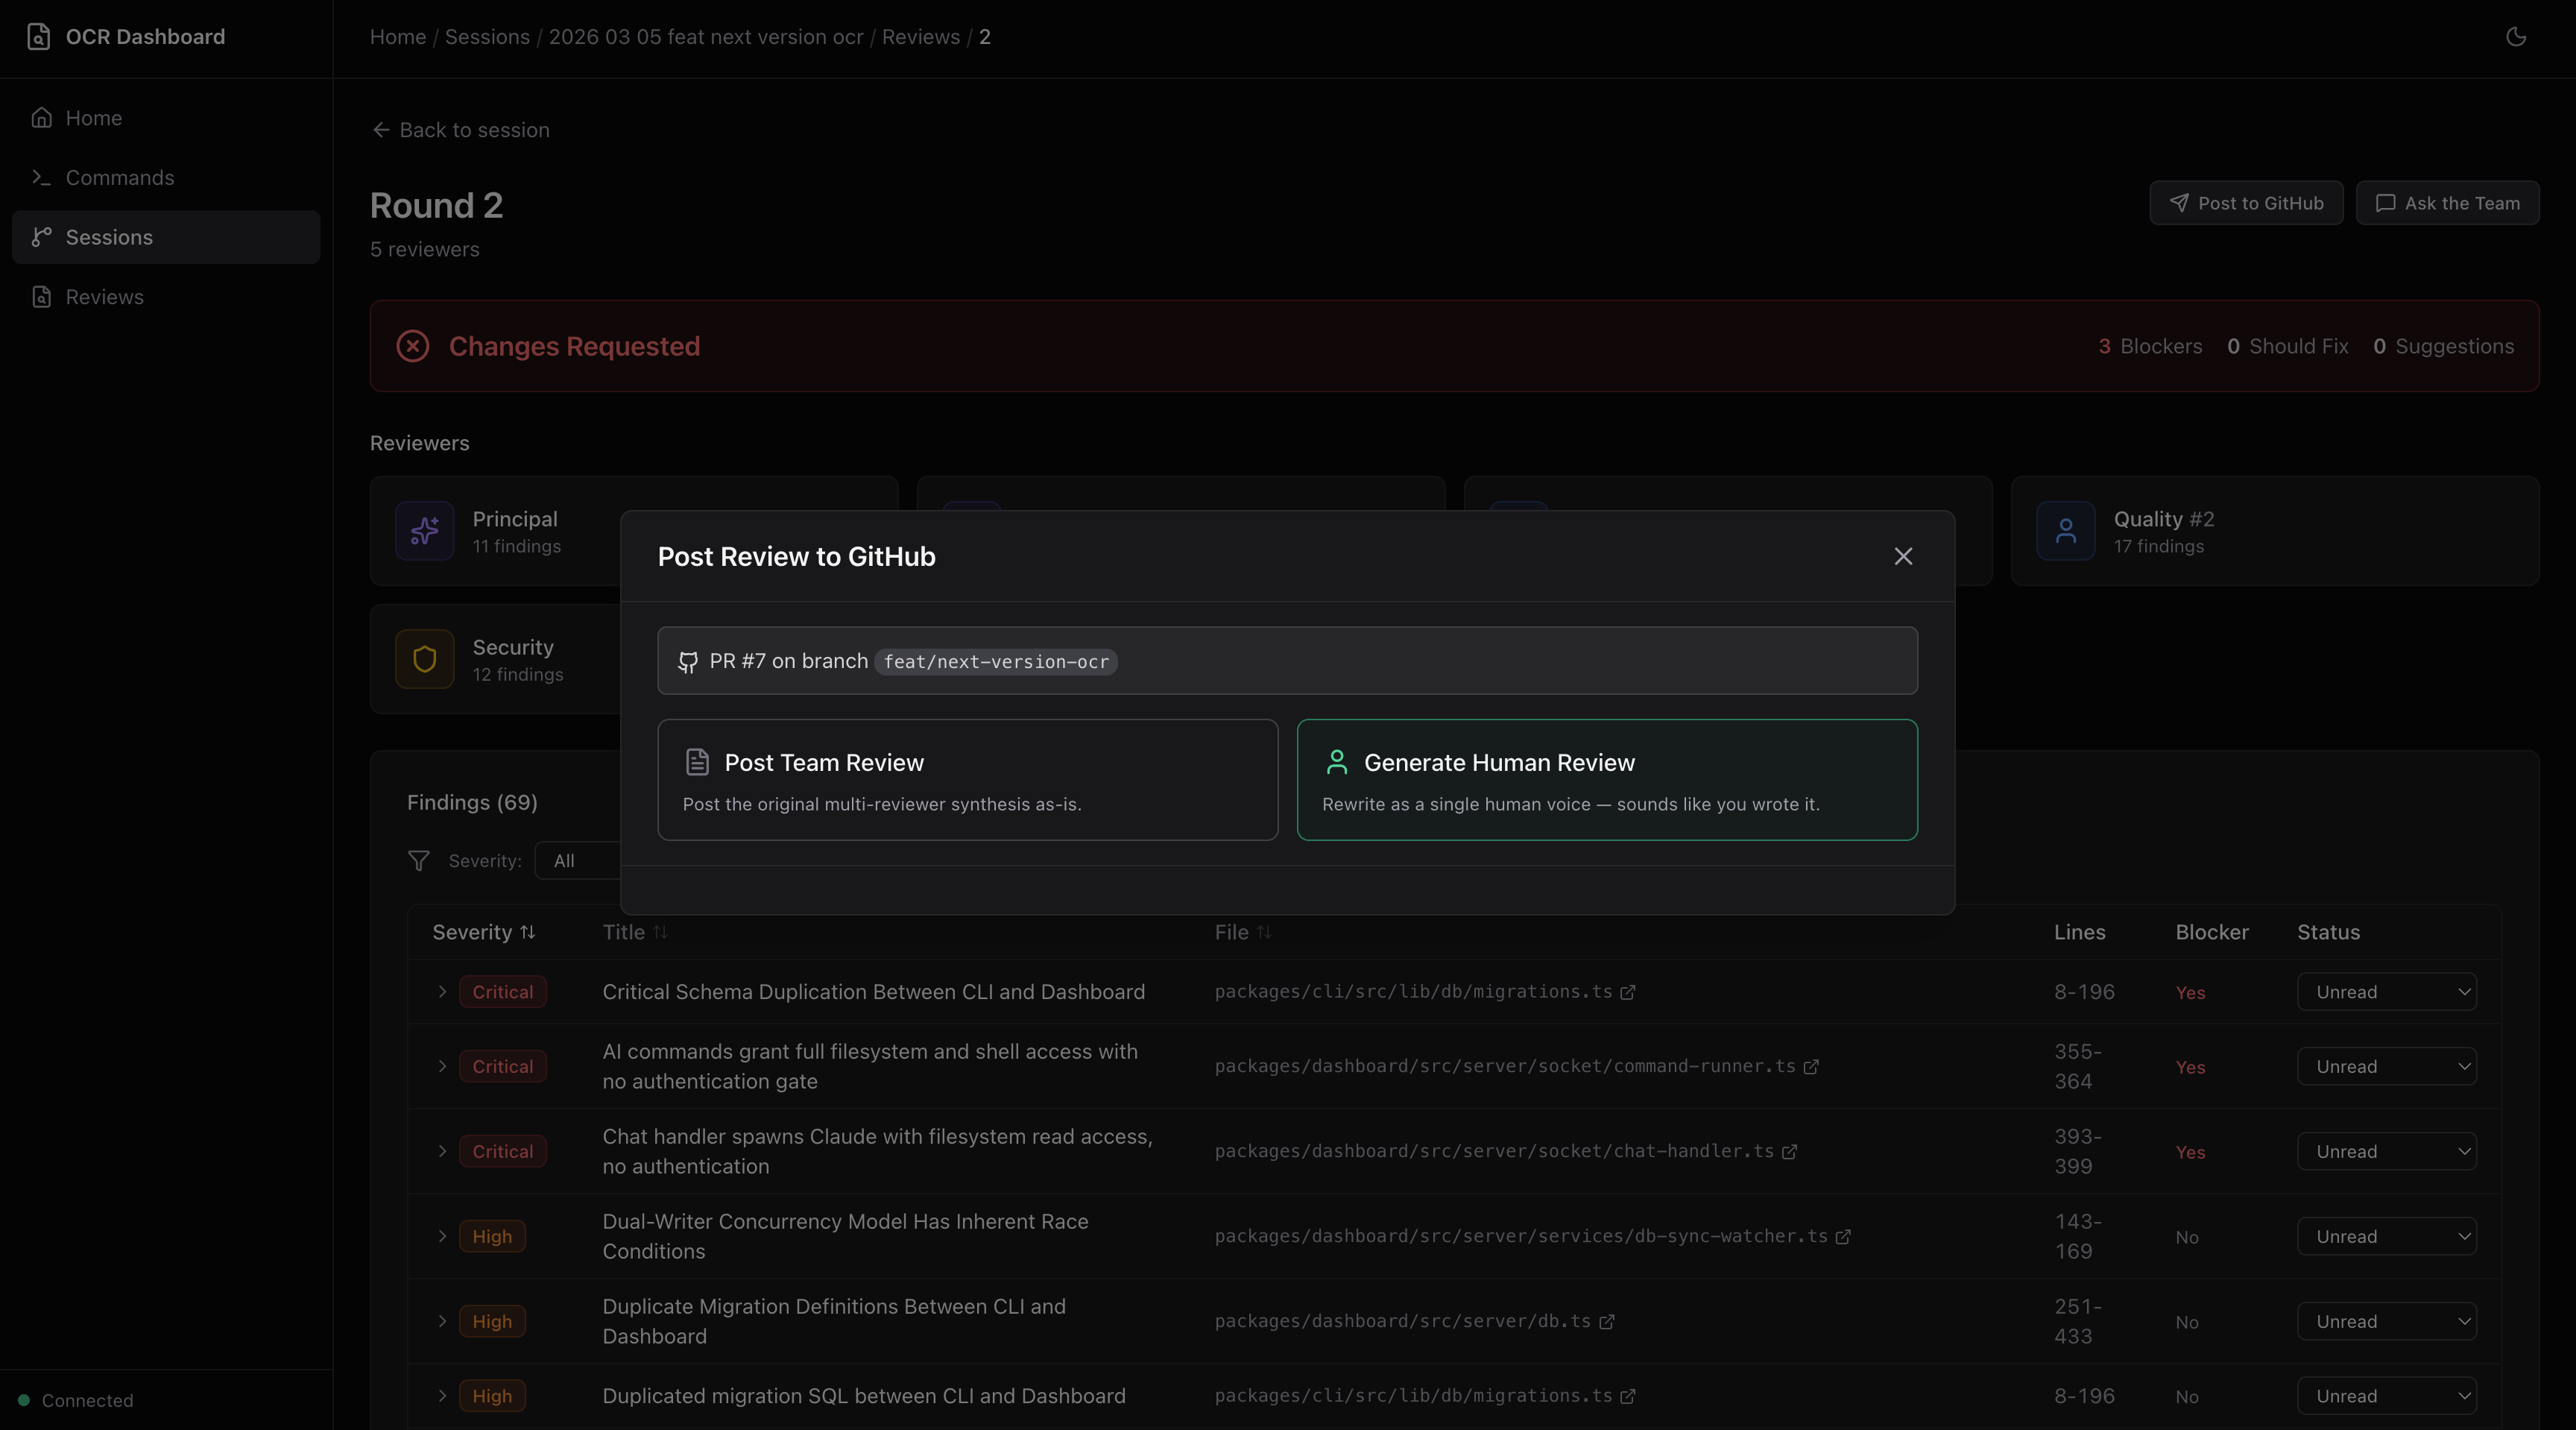The image size is (2576, 1430).
Task: Toggle dark mode with the moon icon
Action: point(2516,37)
